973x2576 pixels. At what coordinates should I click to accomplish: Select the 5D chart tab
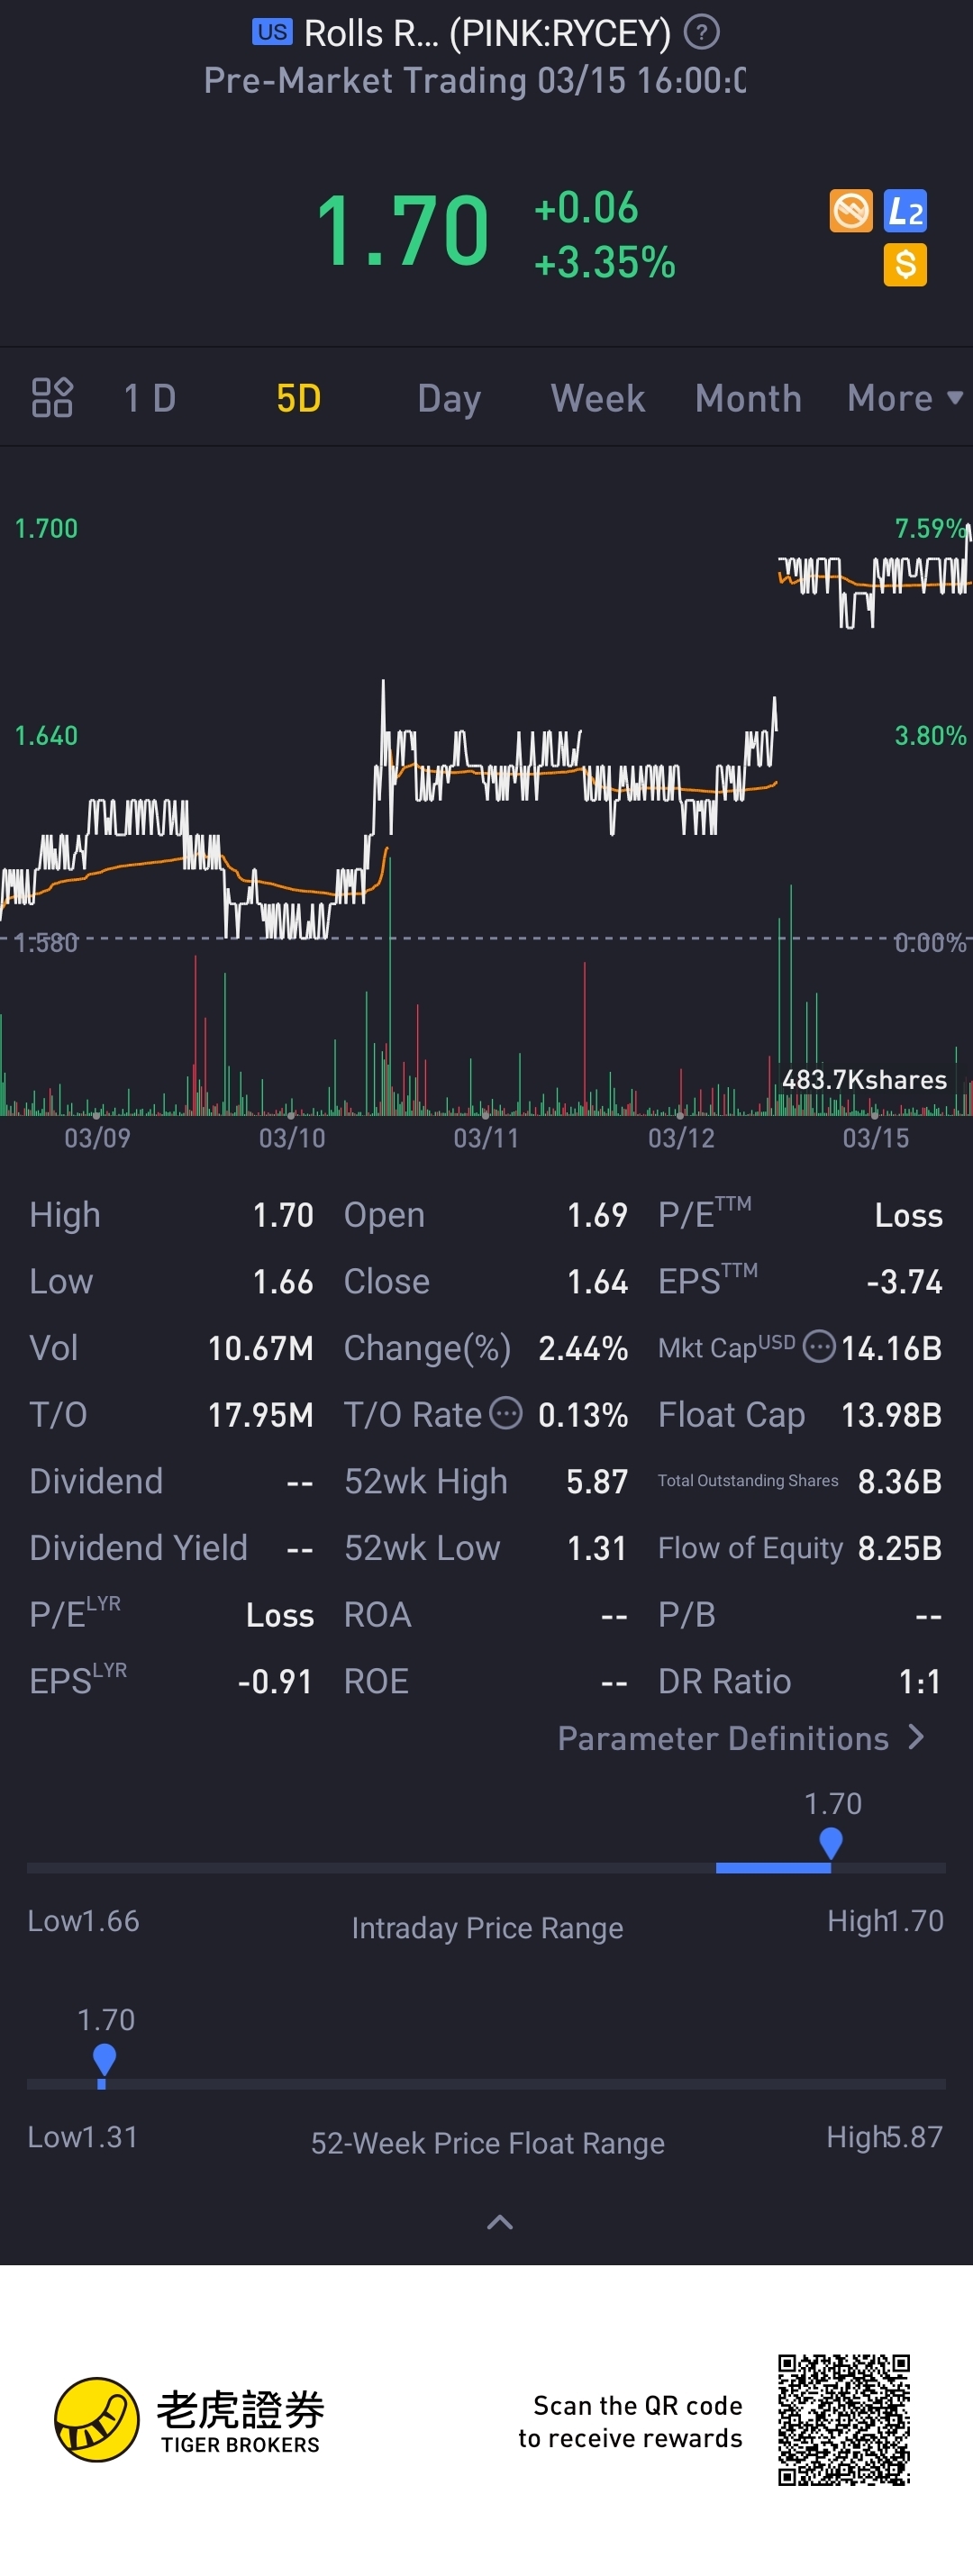(298, 398)
